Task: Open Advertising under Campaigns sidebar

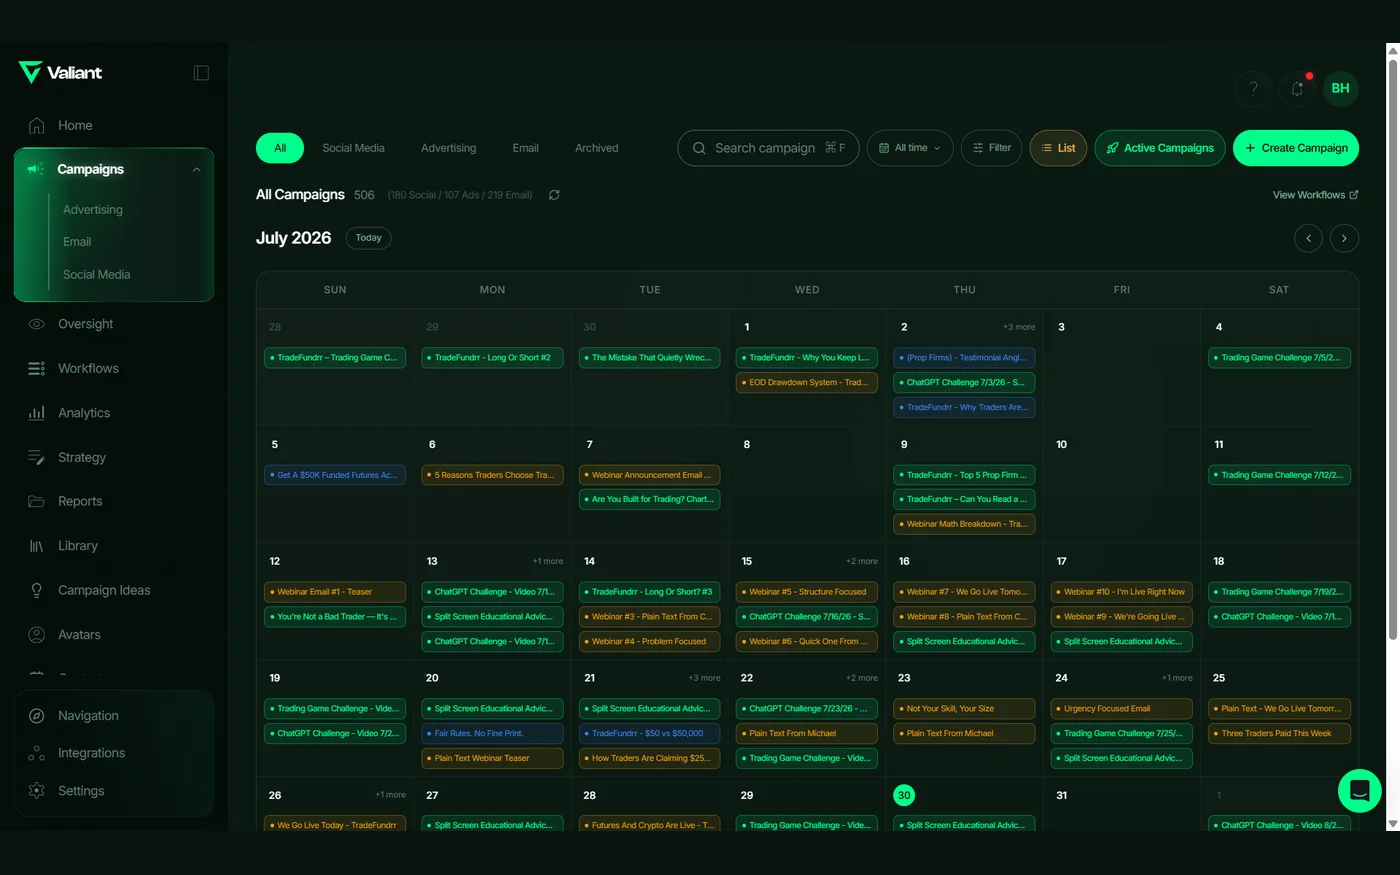Action: coord(93,210)
